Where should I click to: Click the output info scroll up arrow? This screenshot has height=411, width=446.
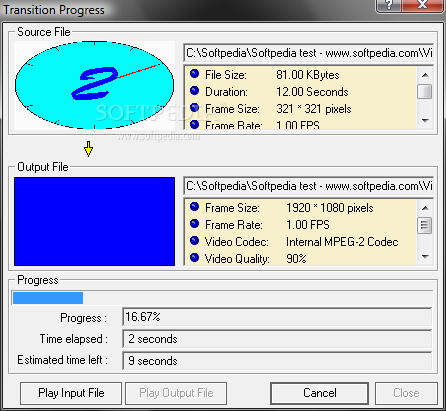tap(425, 208)
